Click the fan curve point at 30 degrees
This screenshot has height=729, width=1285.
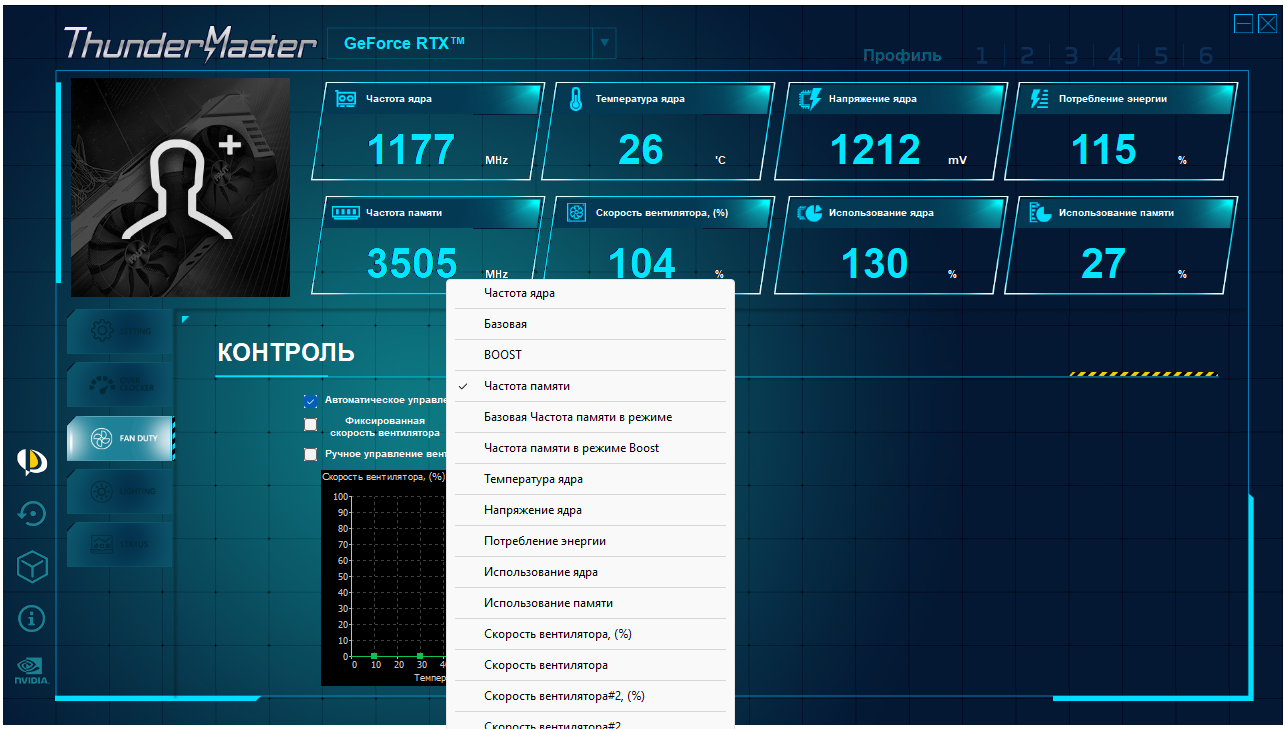[421, 656]
